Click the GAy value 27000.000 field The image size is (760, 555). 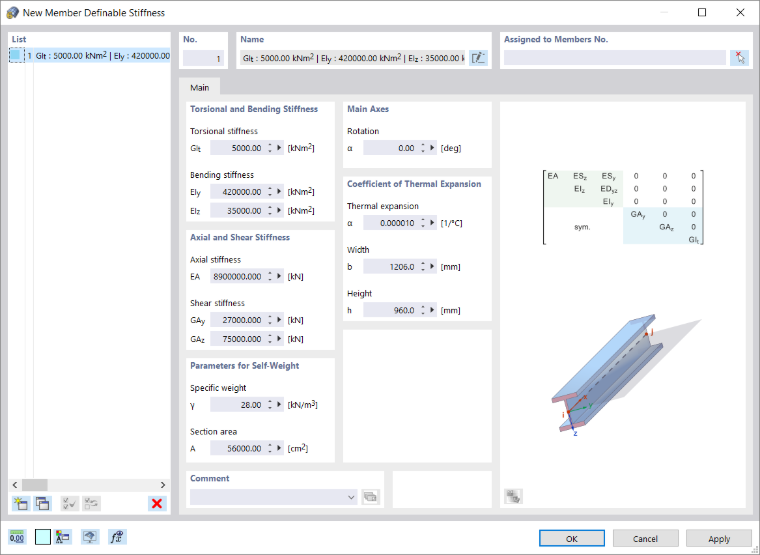[x=238, y=320]
